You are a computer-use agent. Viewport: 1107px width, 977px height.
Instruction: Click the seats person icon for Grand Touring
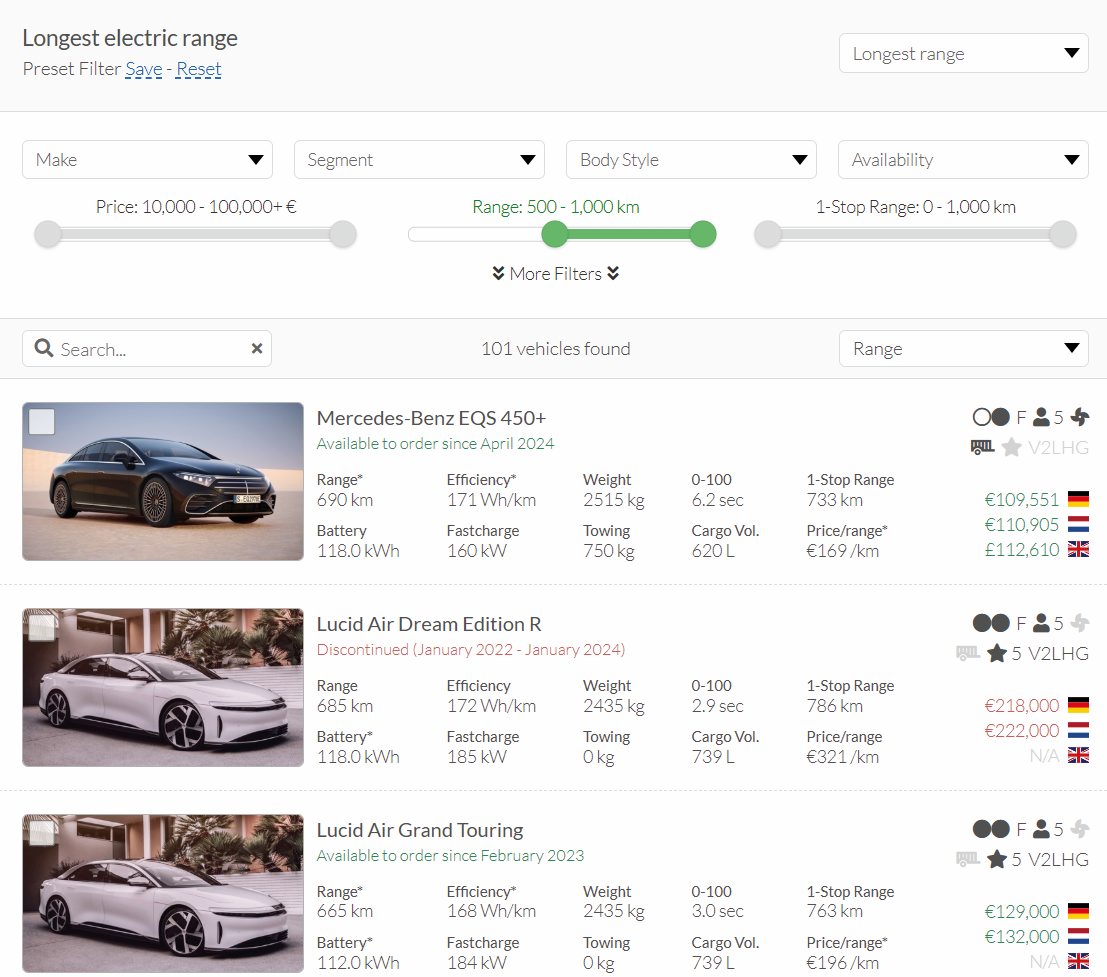(1041, 829)
